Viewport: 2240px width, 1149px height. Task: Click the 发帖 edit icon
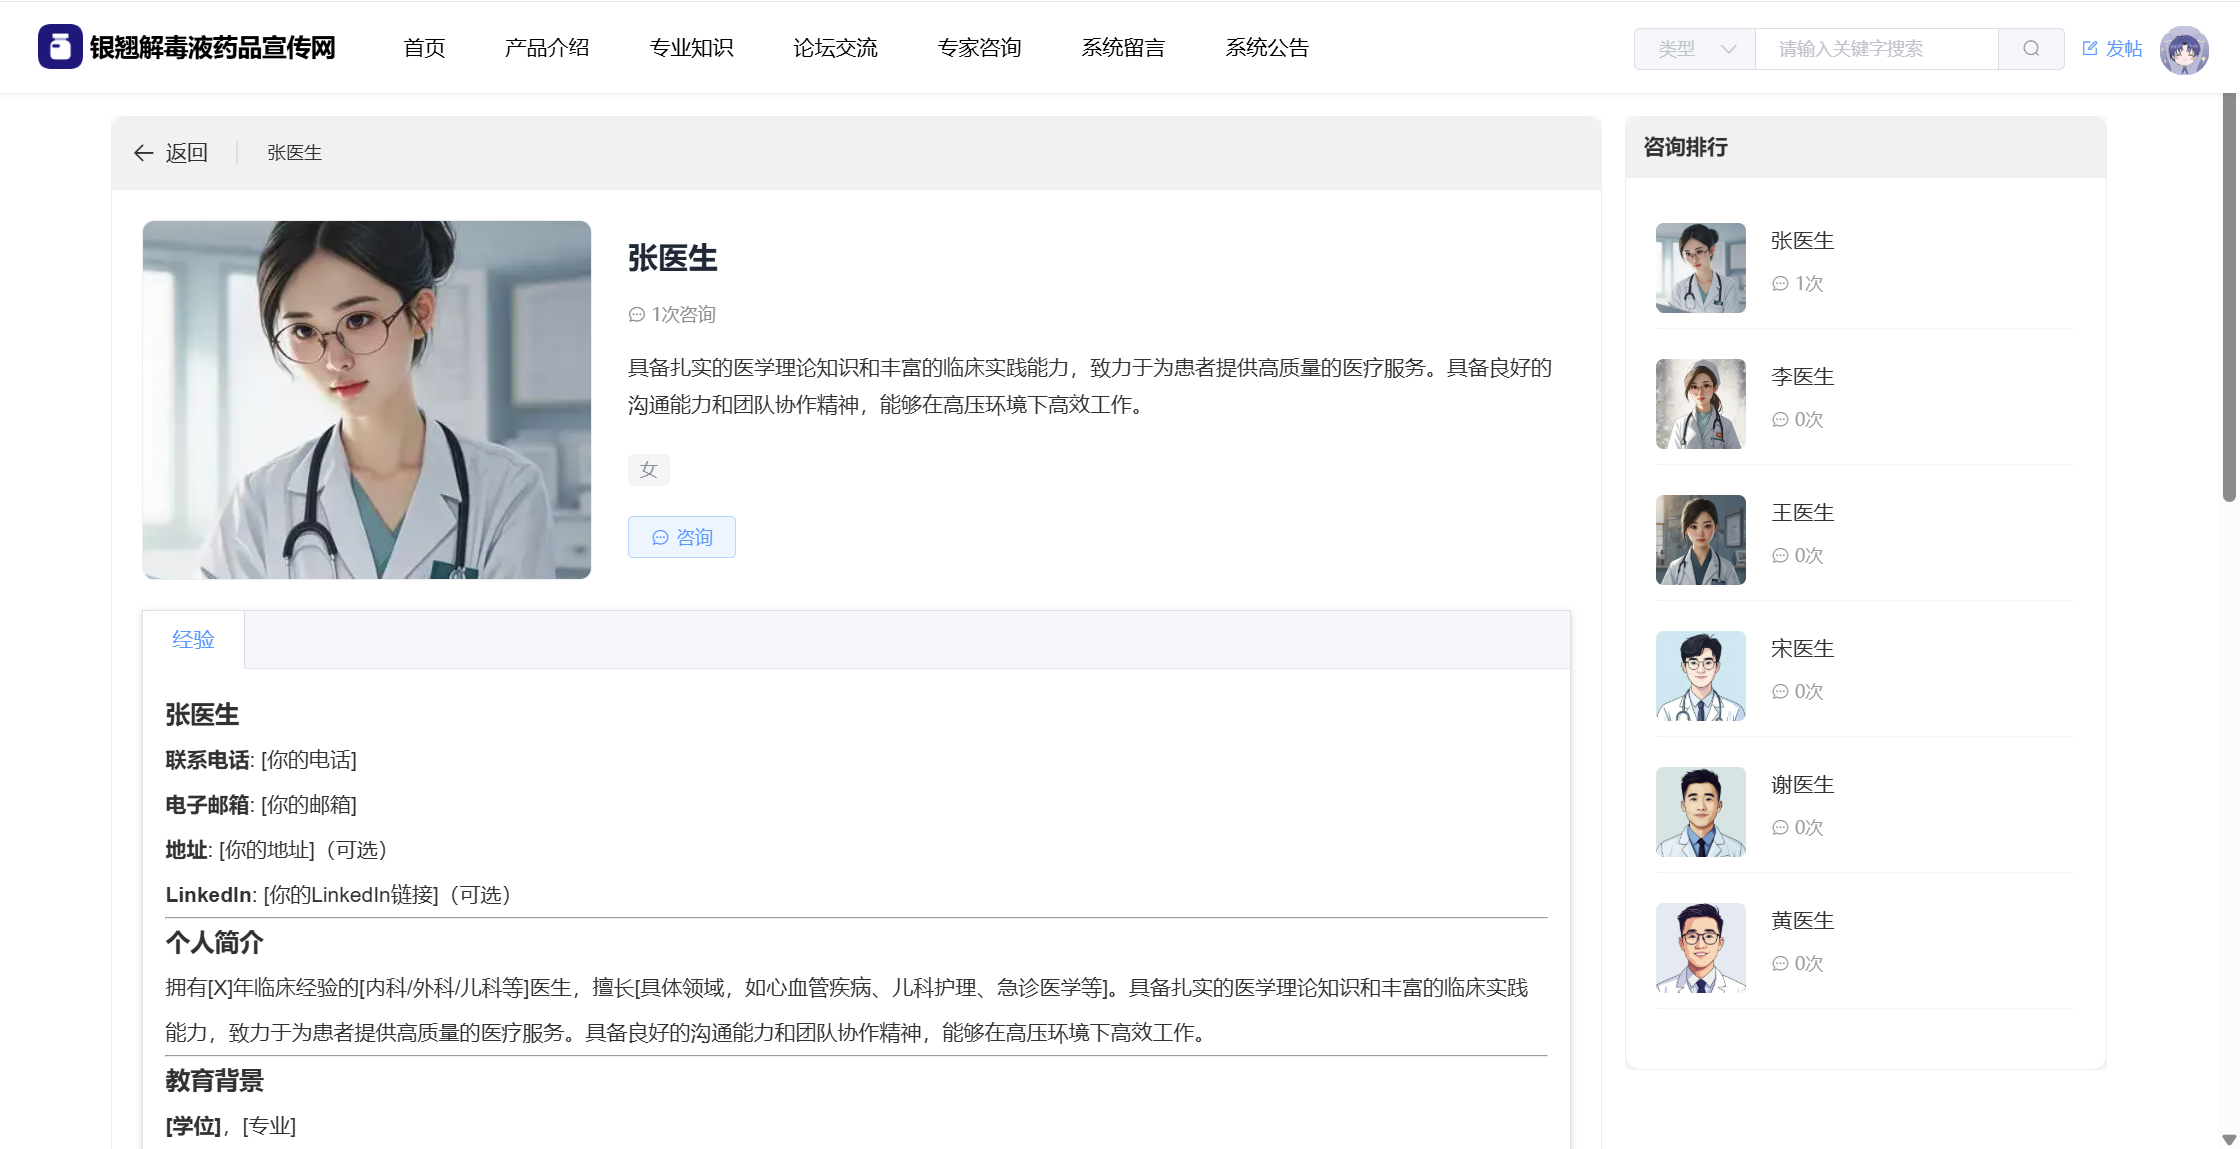pos(2089,48)
